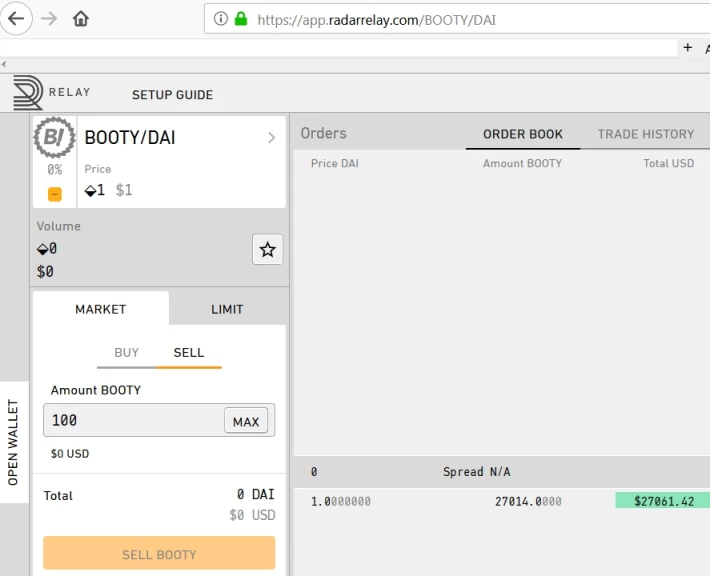Click the Spread N/A label
Screen dimensions: 710x576
[x=476, y=472]
